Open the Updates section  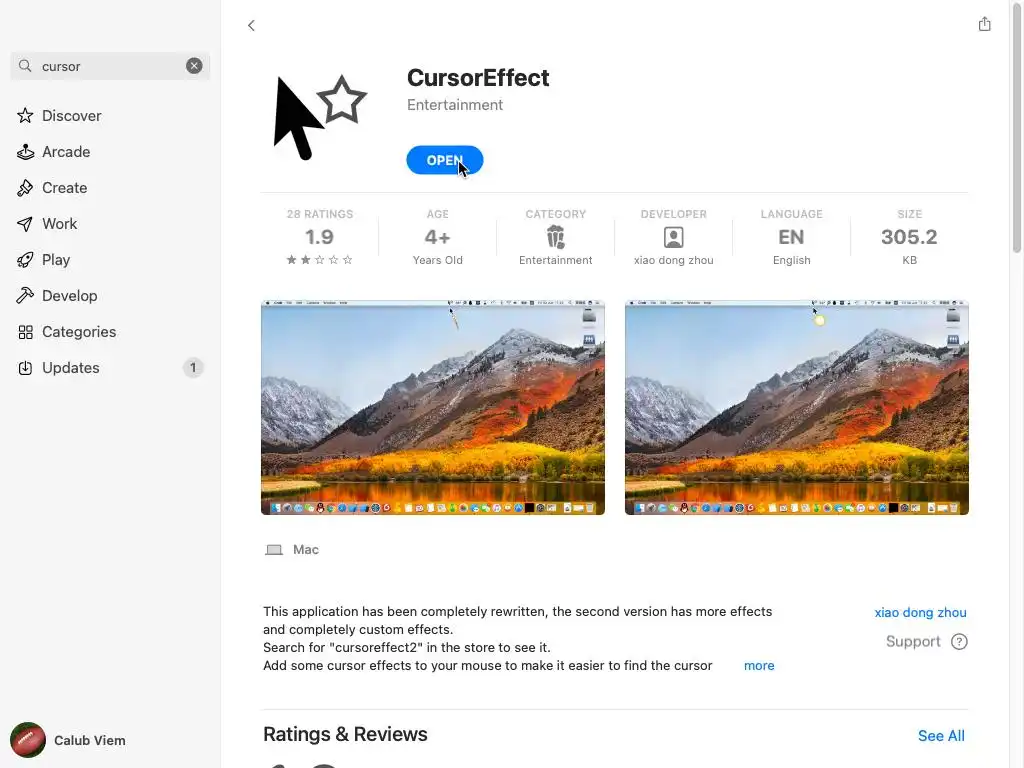pyautogui.click(x=110, y=368)
